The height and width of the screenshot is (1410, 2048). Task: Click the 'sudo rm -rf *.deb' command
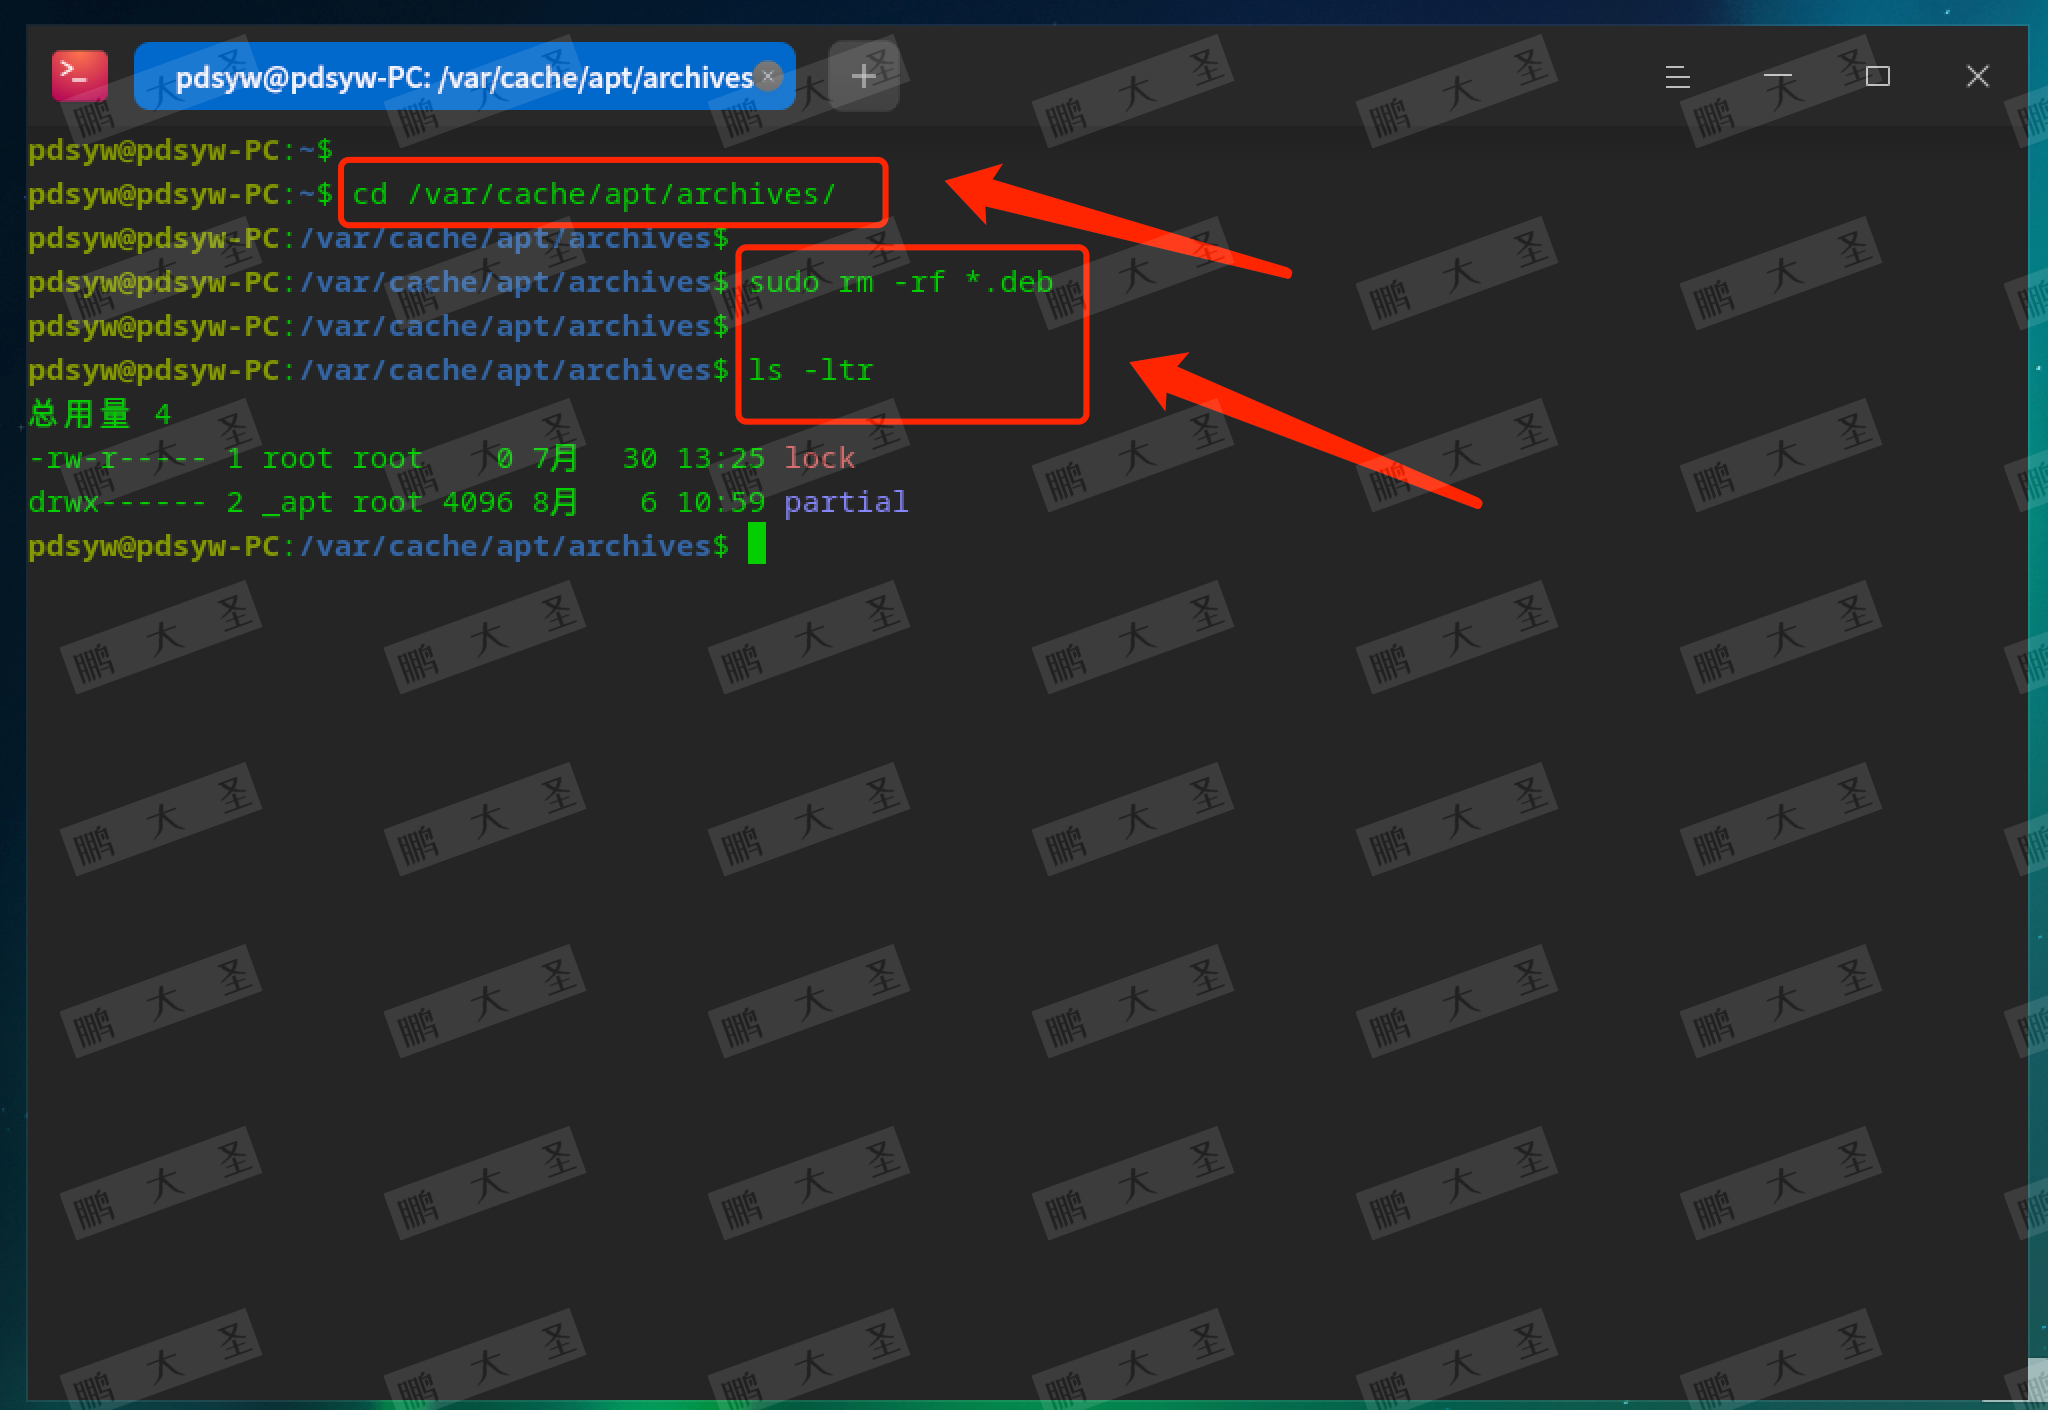[900, 282]
